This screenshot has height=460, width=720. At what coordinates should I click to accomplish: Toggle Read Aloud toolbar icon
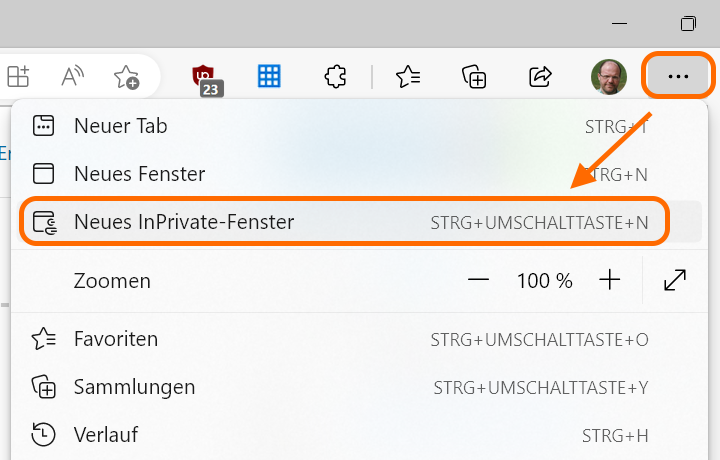[x=73, y=76]
